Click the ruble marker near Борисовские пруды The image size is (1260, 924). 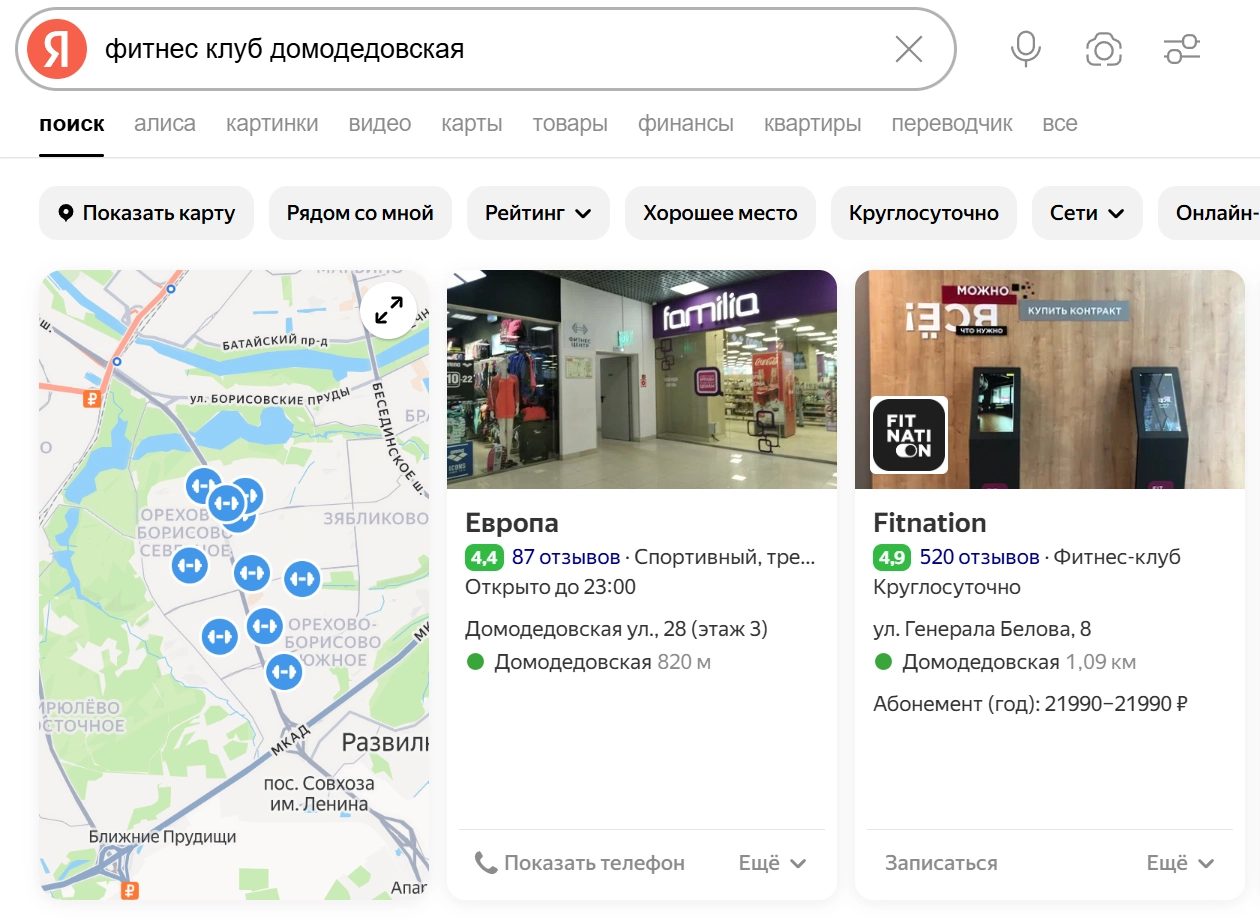pos(92,399)
